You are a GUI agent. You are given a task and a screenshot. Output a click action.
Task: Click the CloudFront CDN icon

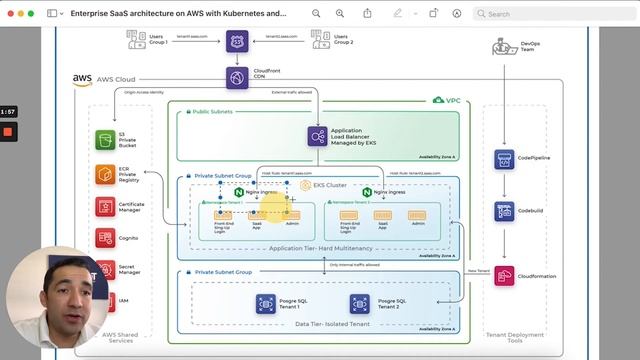[x=237, y=78]
